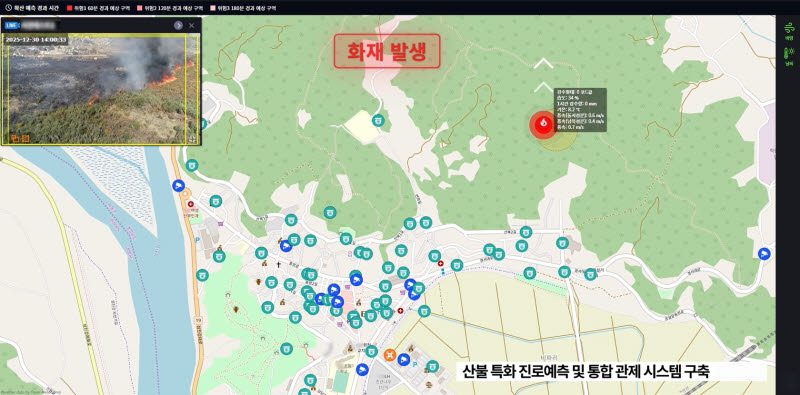Click the live fire camera video feed
The width and height of the screenshot is (800, 395).
[x=102, y=89]
